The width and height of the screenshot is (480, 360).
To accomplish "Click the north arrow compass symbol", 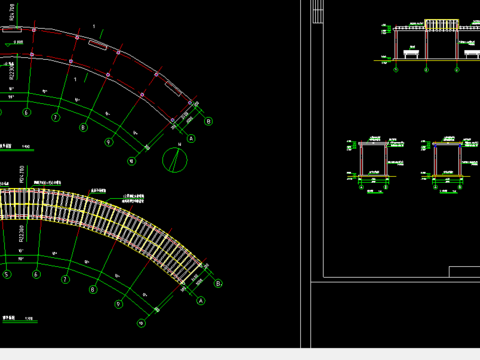I will coord(175,160).
